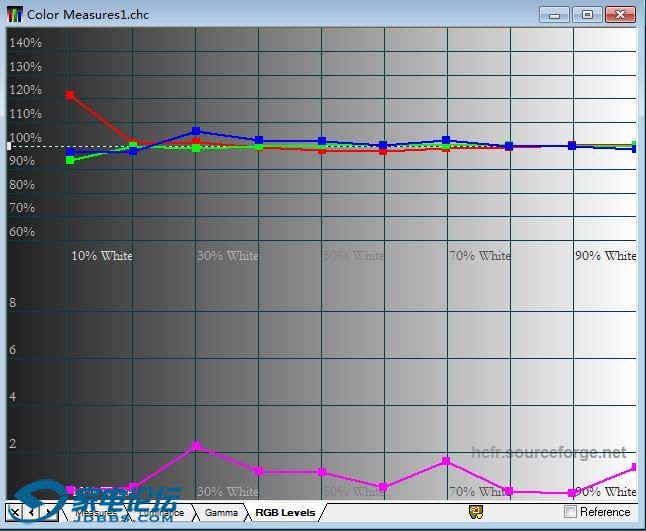Click the small yellow icon in bottom bar
Image resolution: width=646 pixels, height=531 pixels.
coord(476,512)
